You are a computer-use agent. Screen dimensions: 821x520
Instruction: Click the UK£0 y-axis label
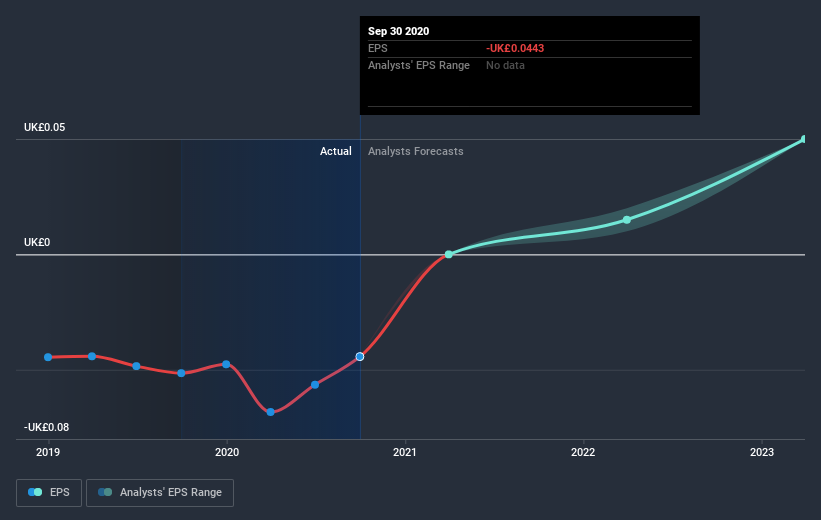(37, 242)
